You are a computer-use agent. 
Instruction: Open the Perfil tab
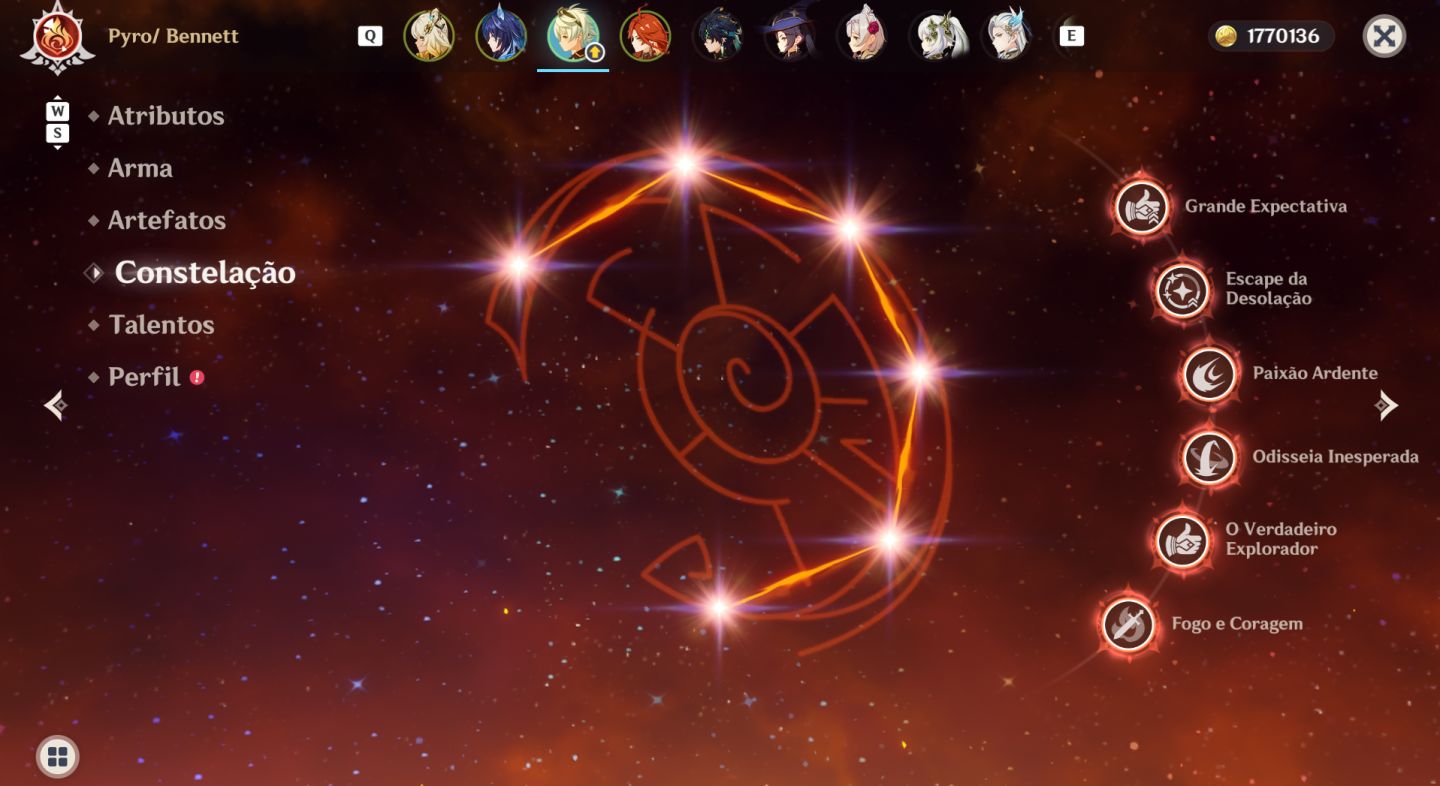coord(144,377)
